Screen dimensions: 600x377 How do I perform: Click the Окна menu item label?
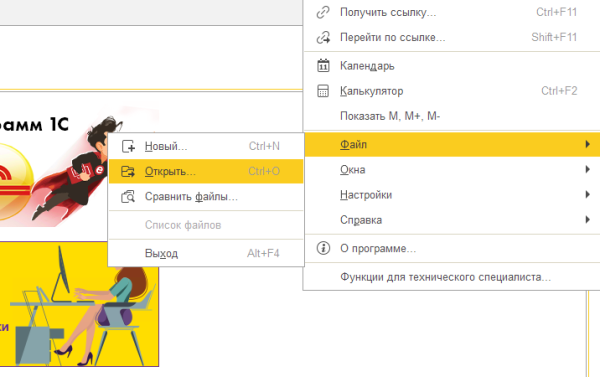tap(352, 170)
